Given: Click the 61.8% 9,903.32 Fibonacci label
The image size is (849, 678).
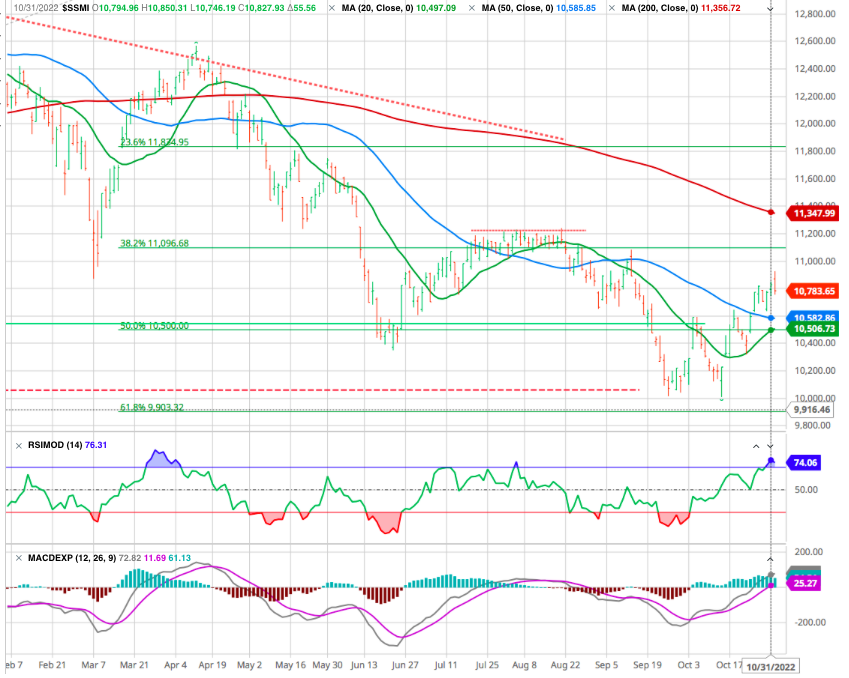Looking at the screenshot, I should [x=151, y=407].
